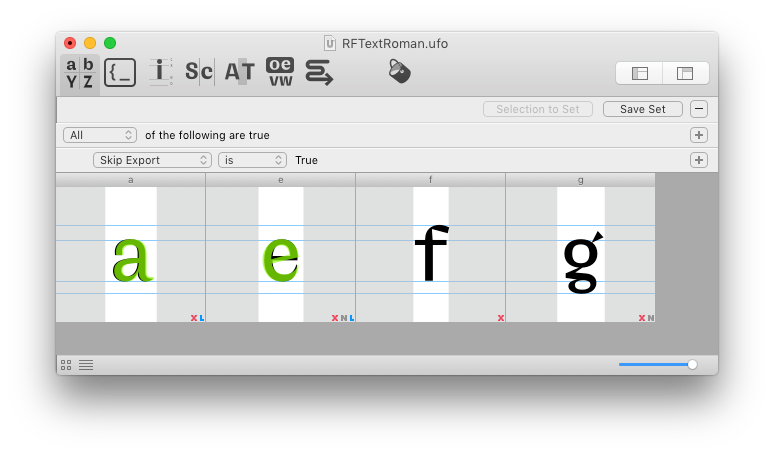Viewport: 774px width, 455px height.
Task: Open the Scripting window icon
Action: click(x=120, y=72)
